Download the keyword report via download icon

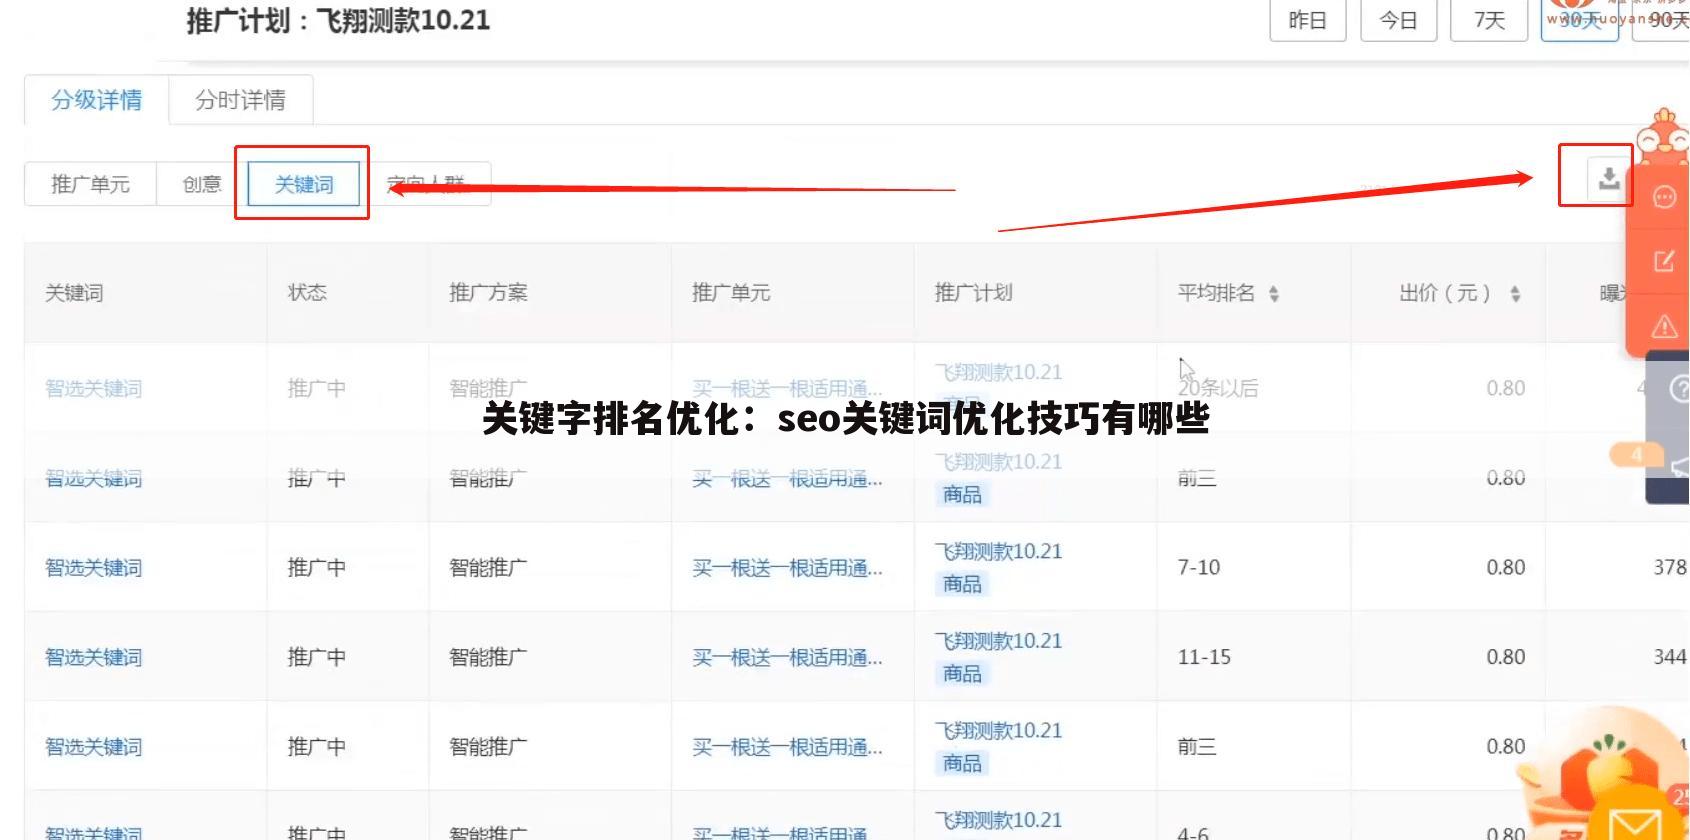click(x=1608, y=179)
